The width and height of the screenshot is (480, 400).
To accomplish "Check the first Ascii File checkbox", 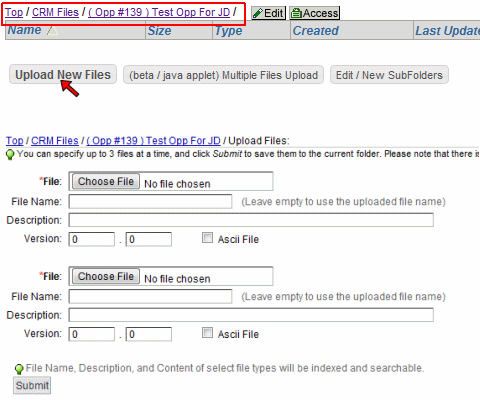I will point(207,238).
